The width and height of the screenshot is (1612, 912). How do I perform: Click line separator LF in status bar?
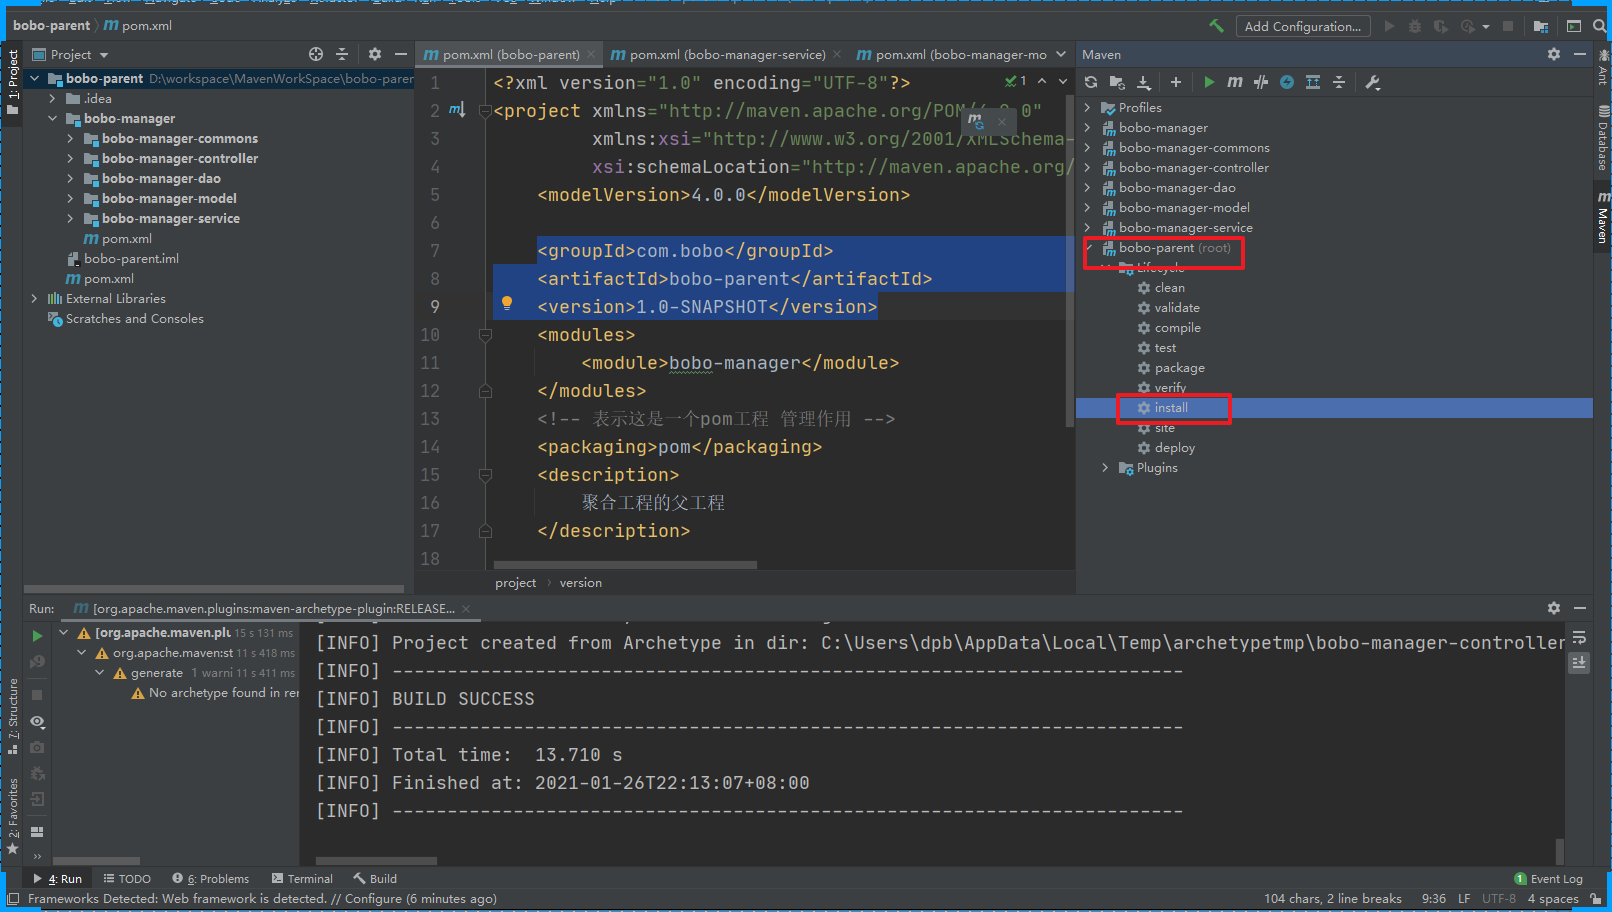(1463, 898)
